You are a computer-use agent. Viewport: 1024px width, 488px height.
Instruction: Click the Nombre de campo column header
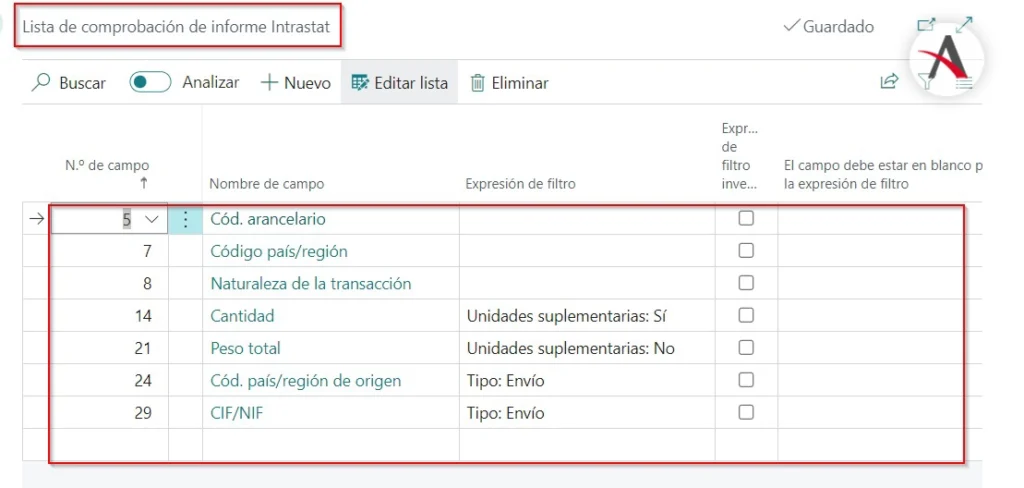point(266,184)
